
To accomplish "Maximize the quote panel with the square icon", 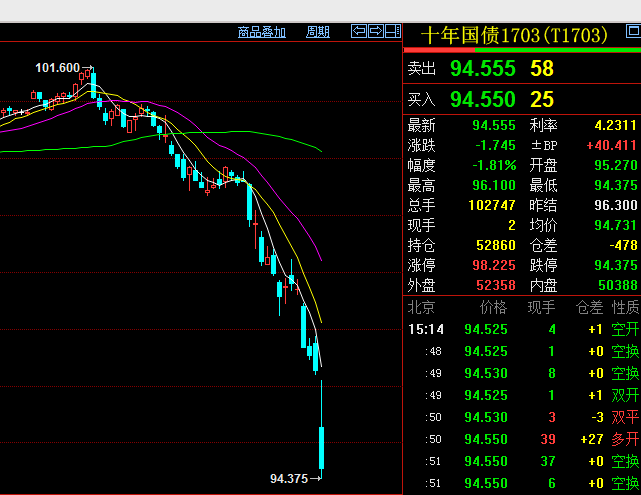I will 633,31.
